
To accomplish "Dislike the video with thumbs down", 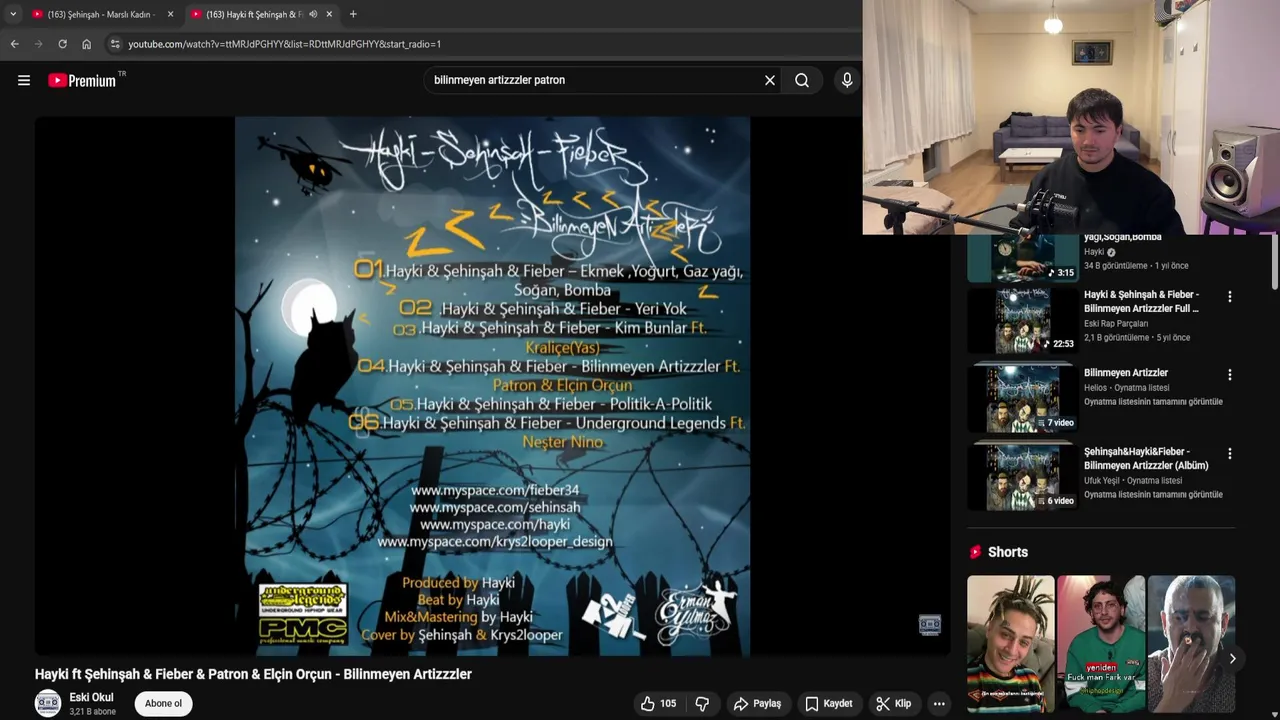I will tap(702, 704).
